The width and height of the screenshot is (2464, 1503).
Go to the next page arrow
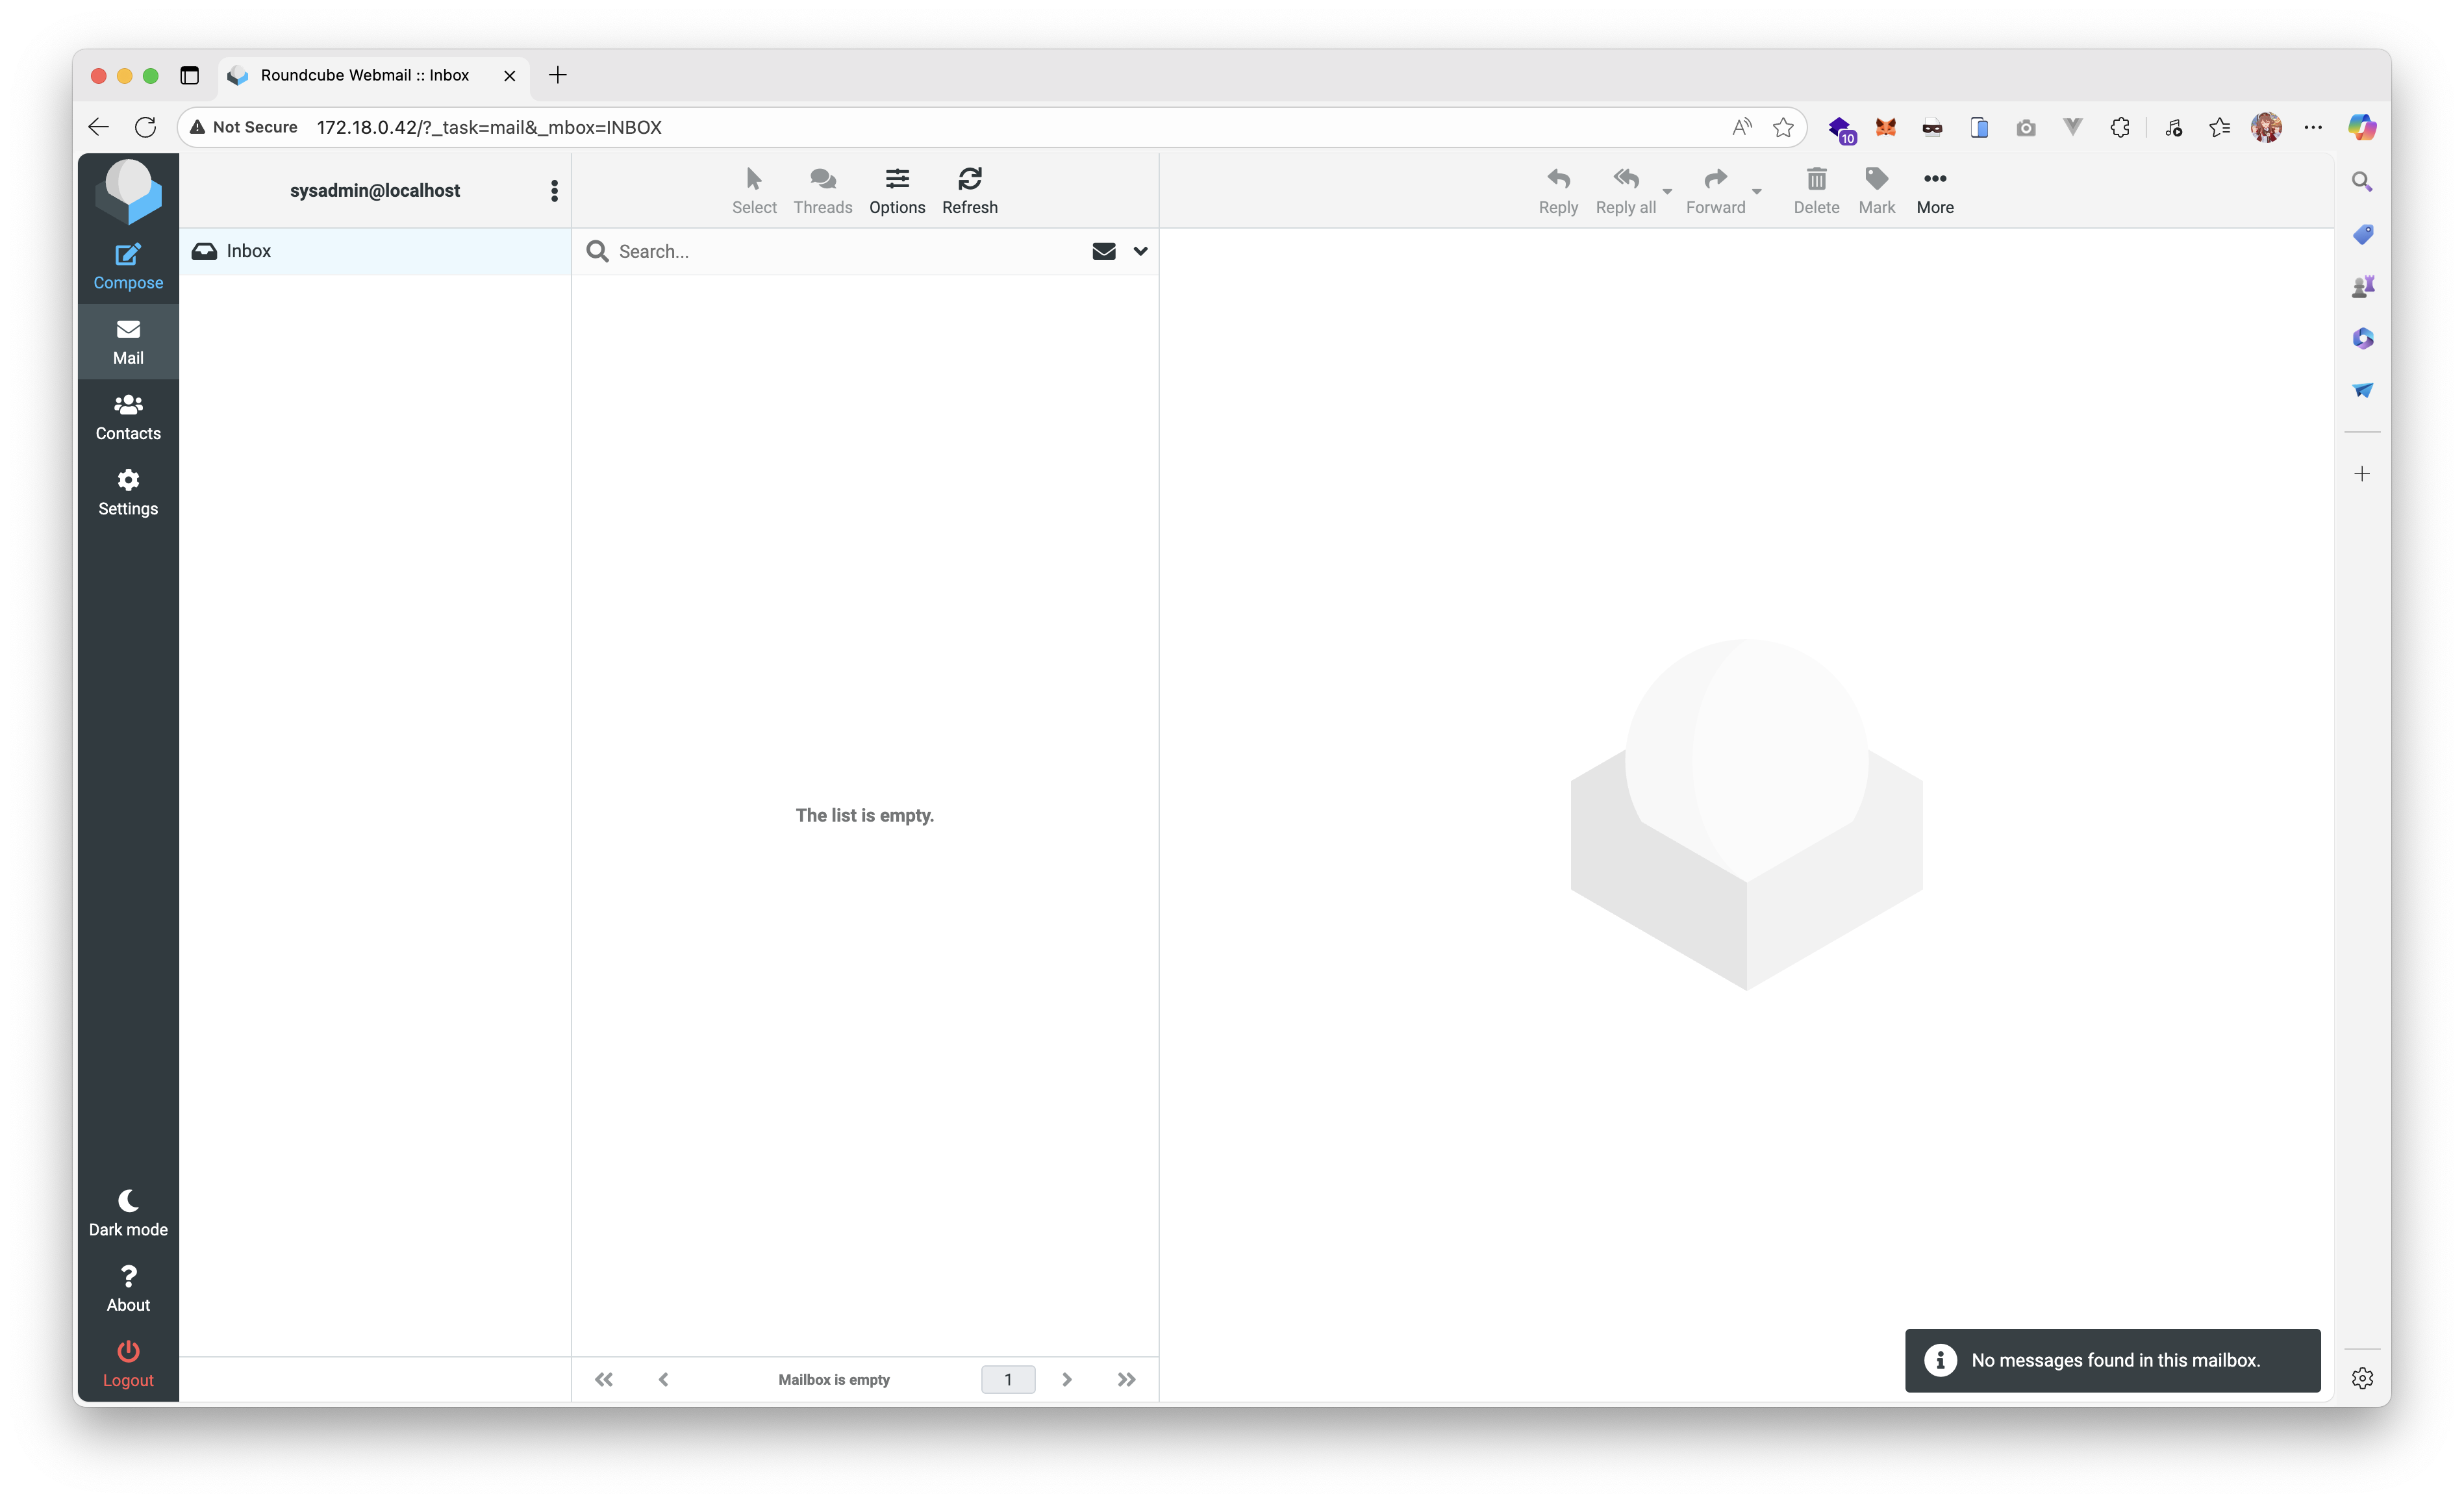click(x=1066, y=1380)
